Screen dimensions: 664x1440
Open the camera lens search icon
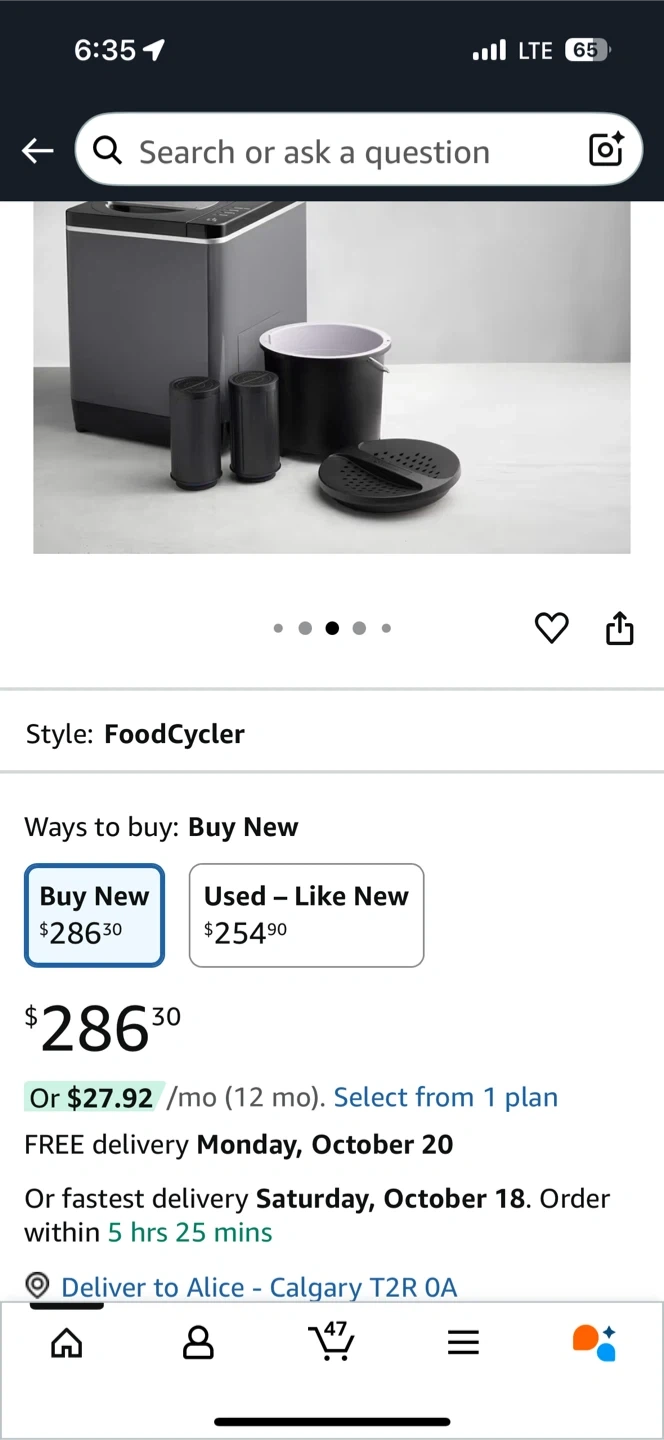606,150
